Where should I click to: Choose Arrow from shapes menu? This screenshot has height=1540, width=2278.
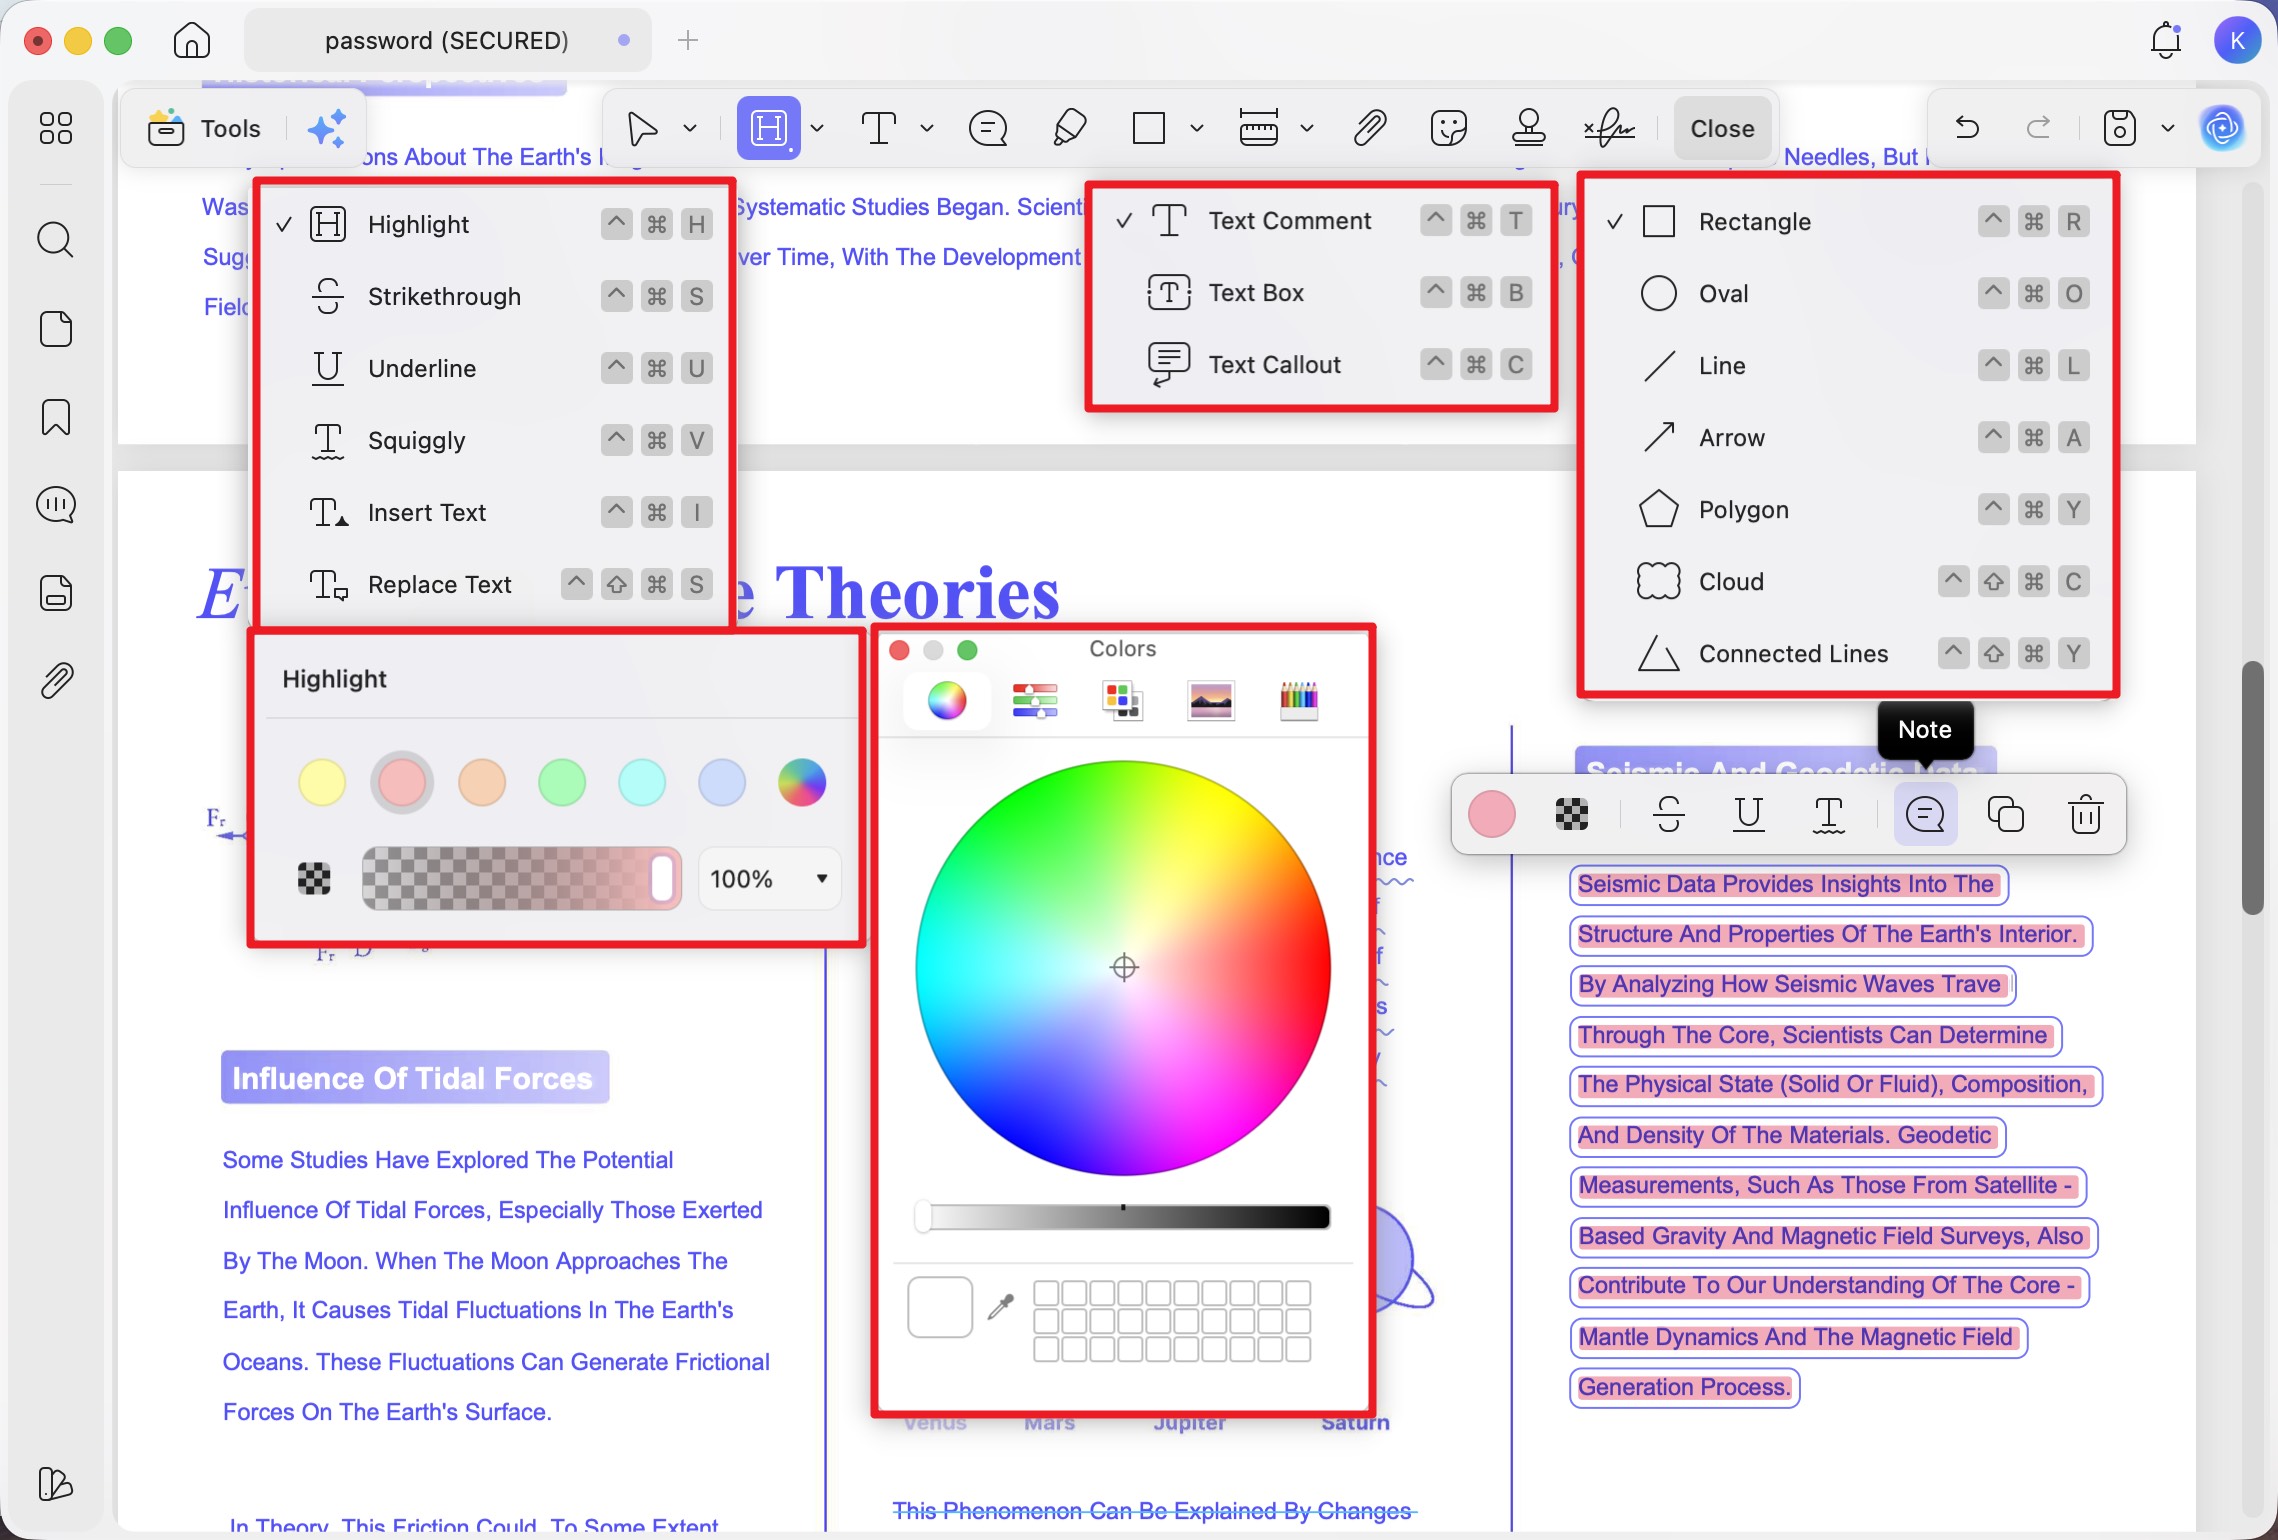pyautogui.click(x=1848, y=438)
